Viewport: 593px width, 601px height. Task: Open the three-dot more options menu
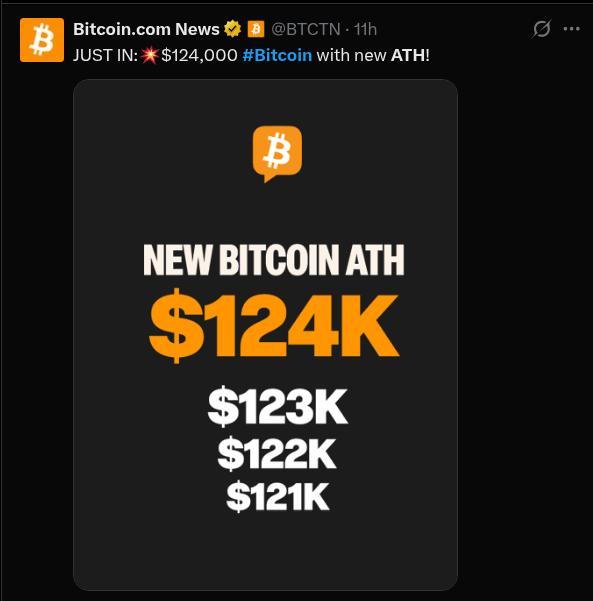572,29
